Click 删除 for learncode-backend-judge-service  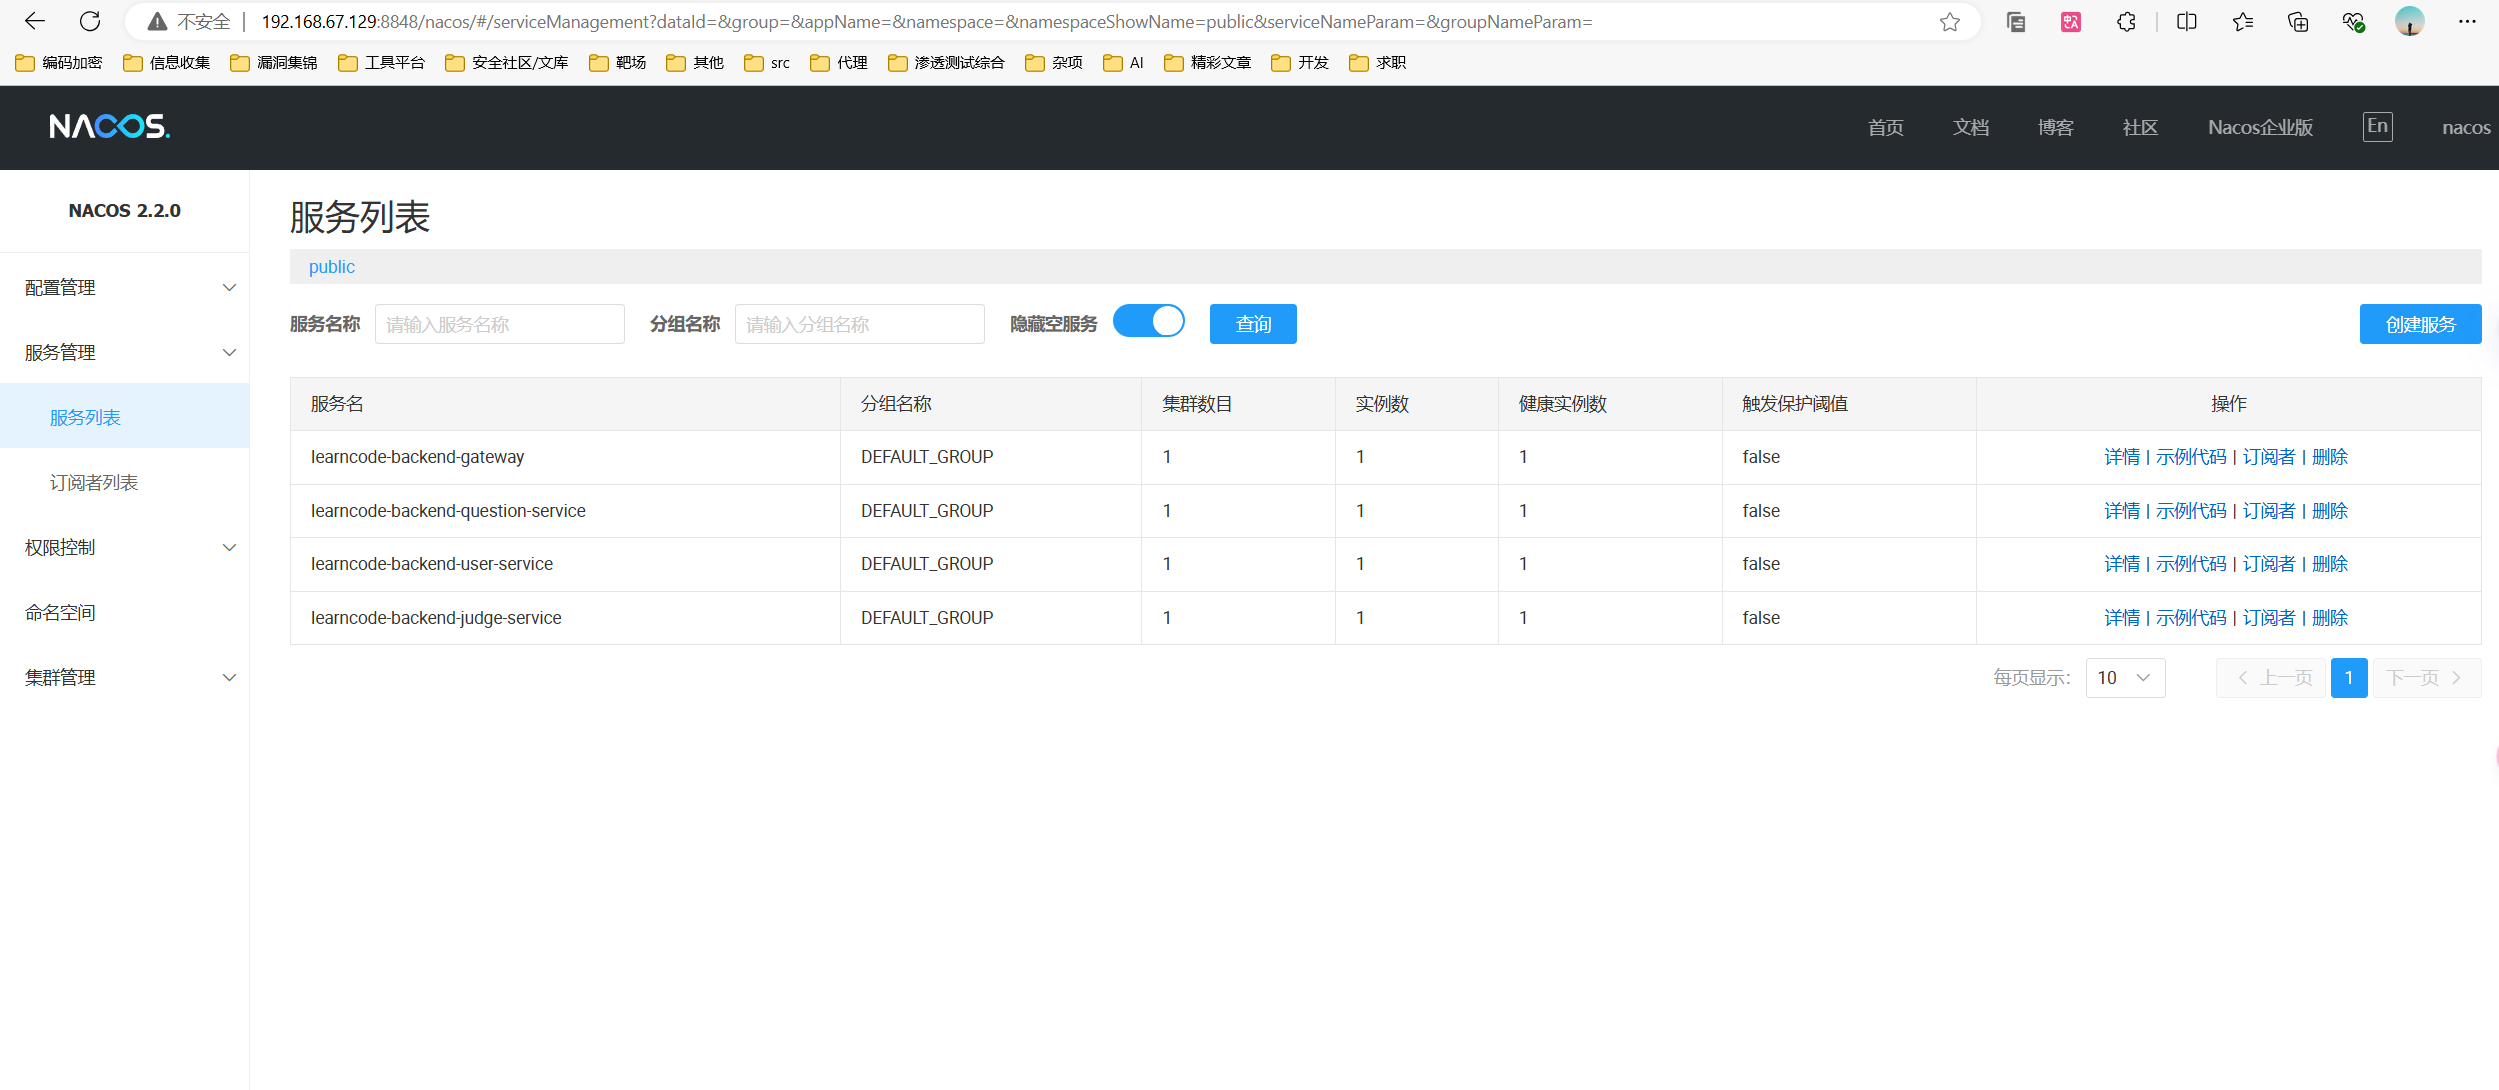click(x=2330, y=618)
